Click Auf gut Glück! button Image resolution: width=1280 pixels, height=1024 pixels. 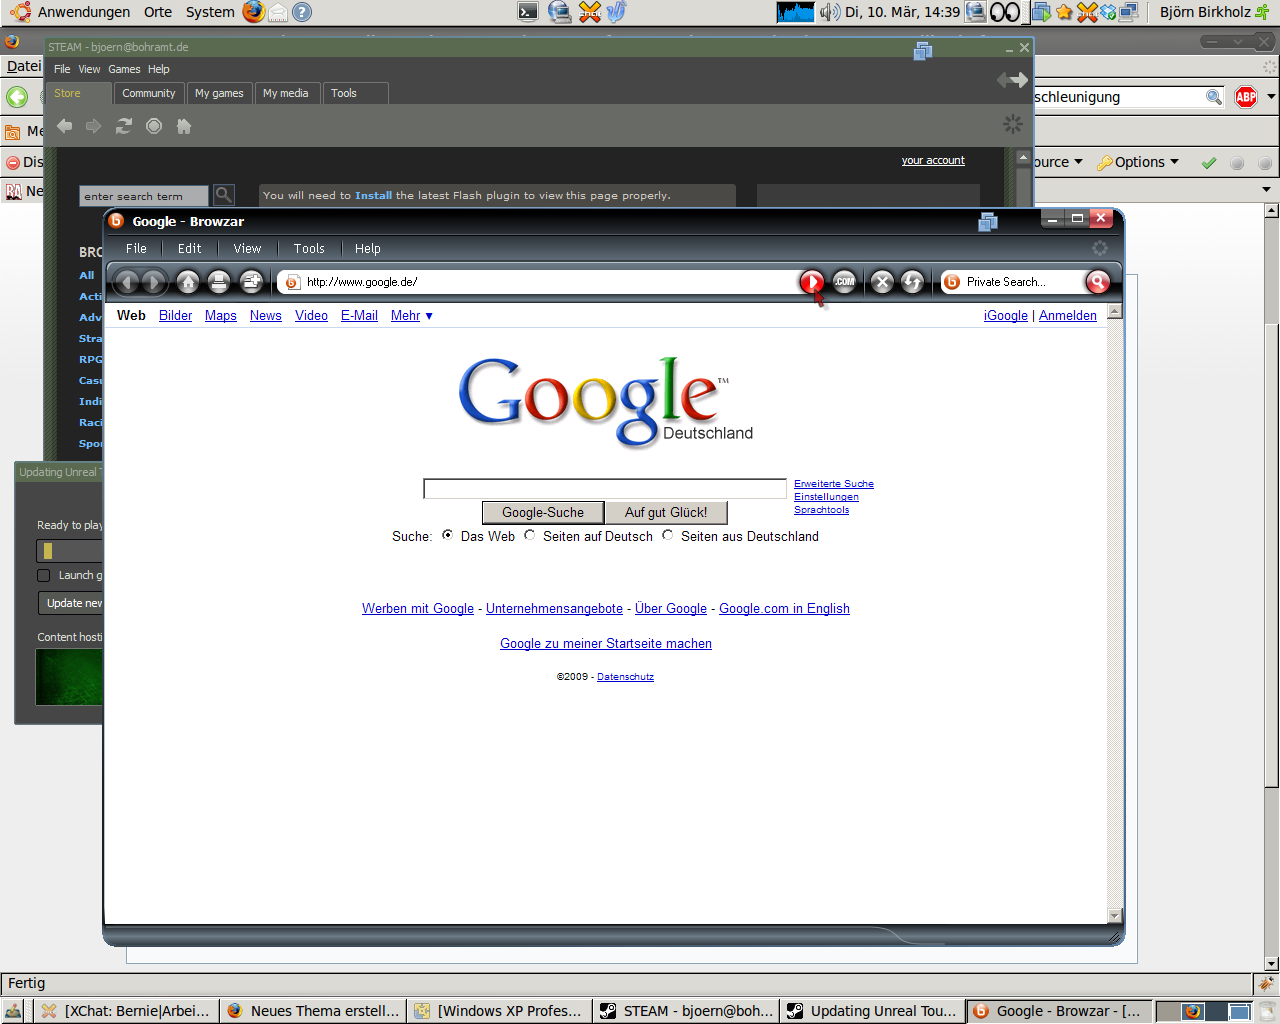click(x=666, y=512)
